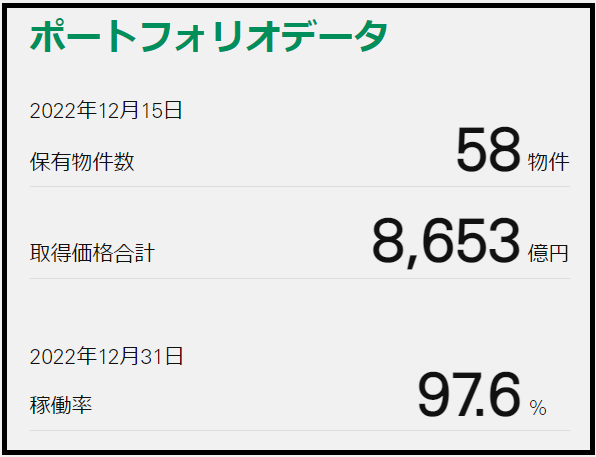Click the ポ character in the heading
This screenshot has height=457, width=596.
[x=48, y=35]
